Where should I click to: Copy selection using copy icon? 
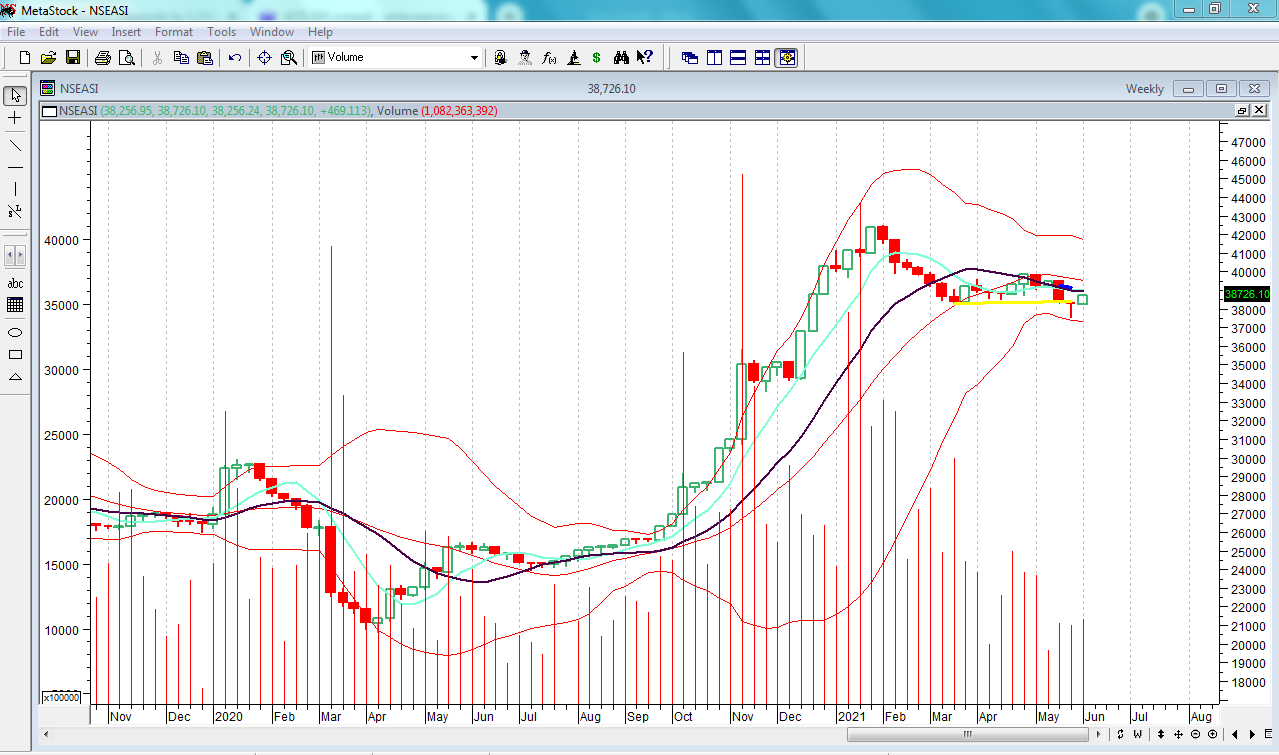181,57
